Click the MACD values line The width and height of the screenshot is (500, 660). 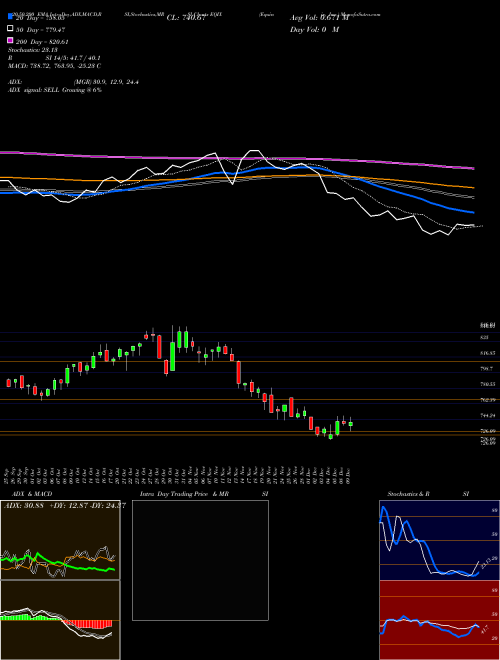pyautogui.click(x=54, y=66)
